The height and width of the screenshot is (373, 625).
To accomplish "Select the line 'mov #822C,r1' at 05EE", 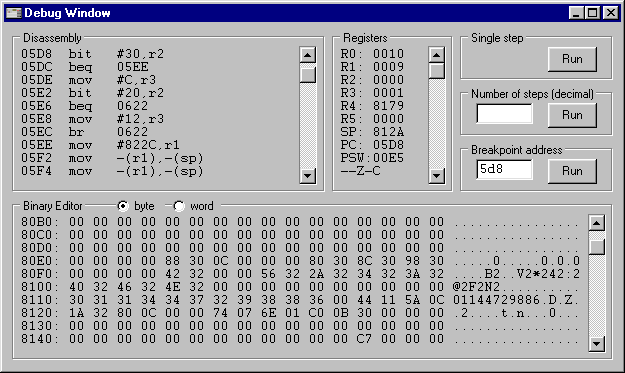I will pyautogui.click(x=100, y=145).
